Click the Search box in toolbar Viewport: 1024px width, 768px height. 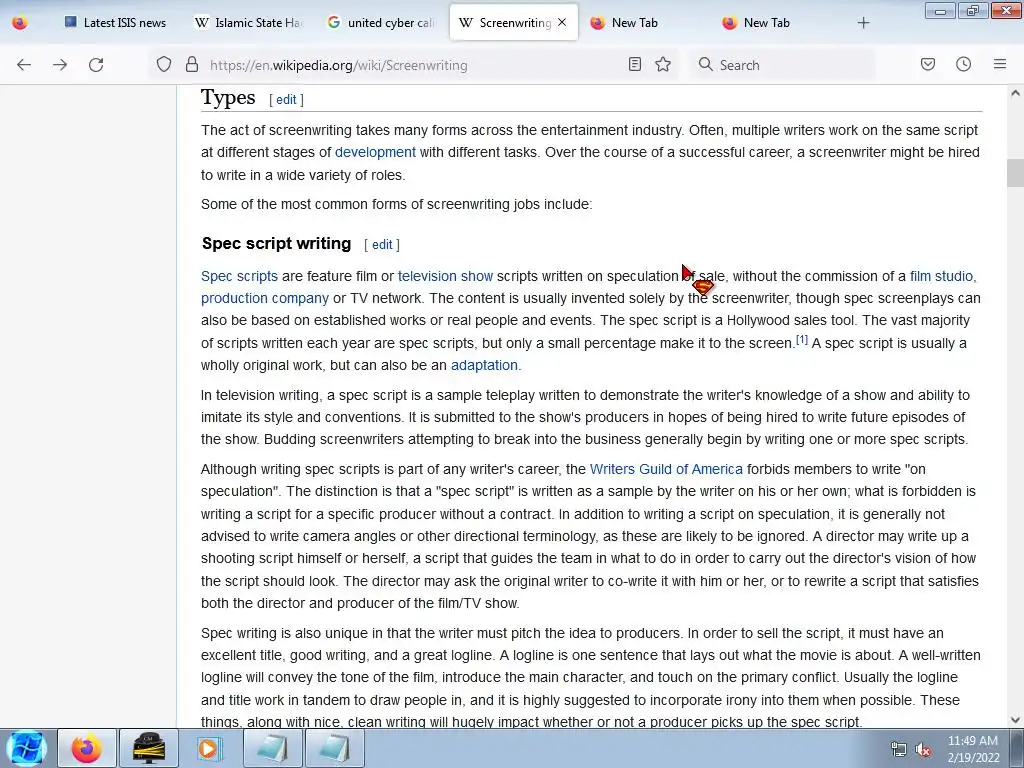784,65
